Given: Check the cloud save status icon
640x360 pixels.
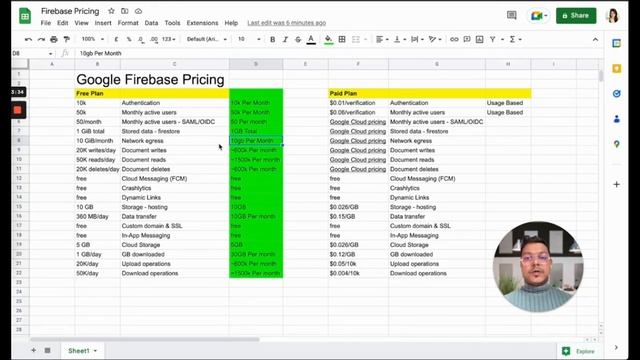Looking at the screenshot, I should coord(138,11).
